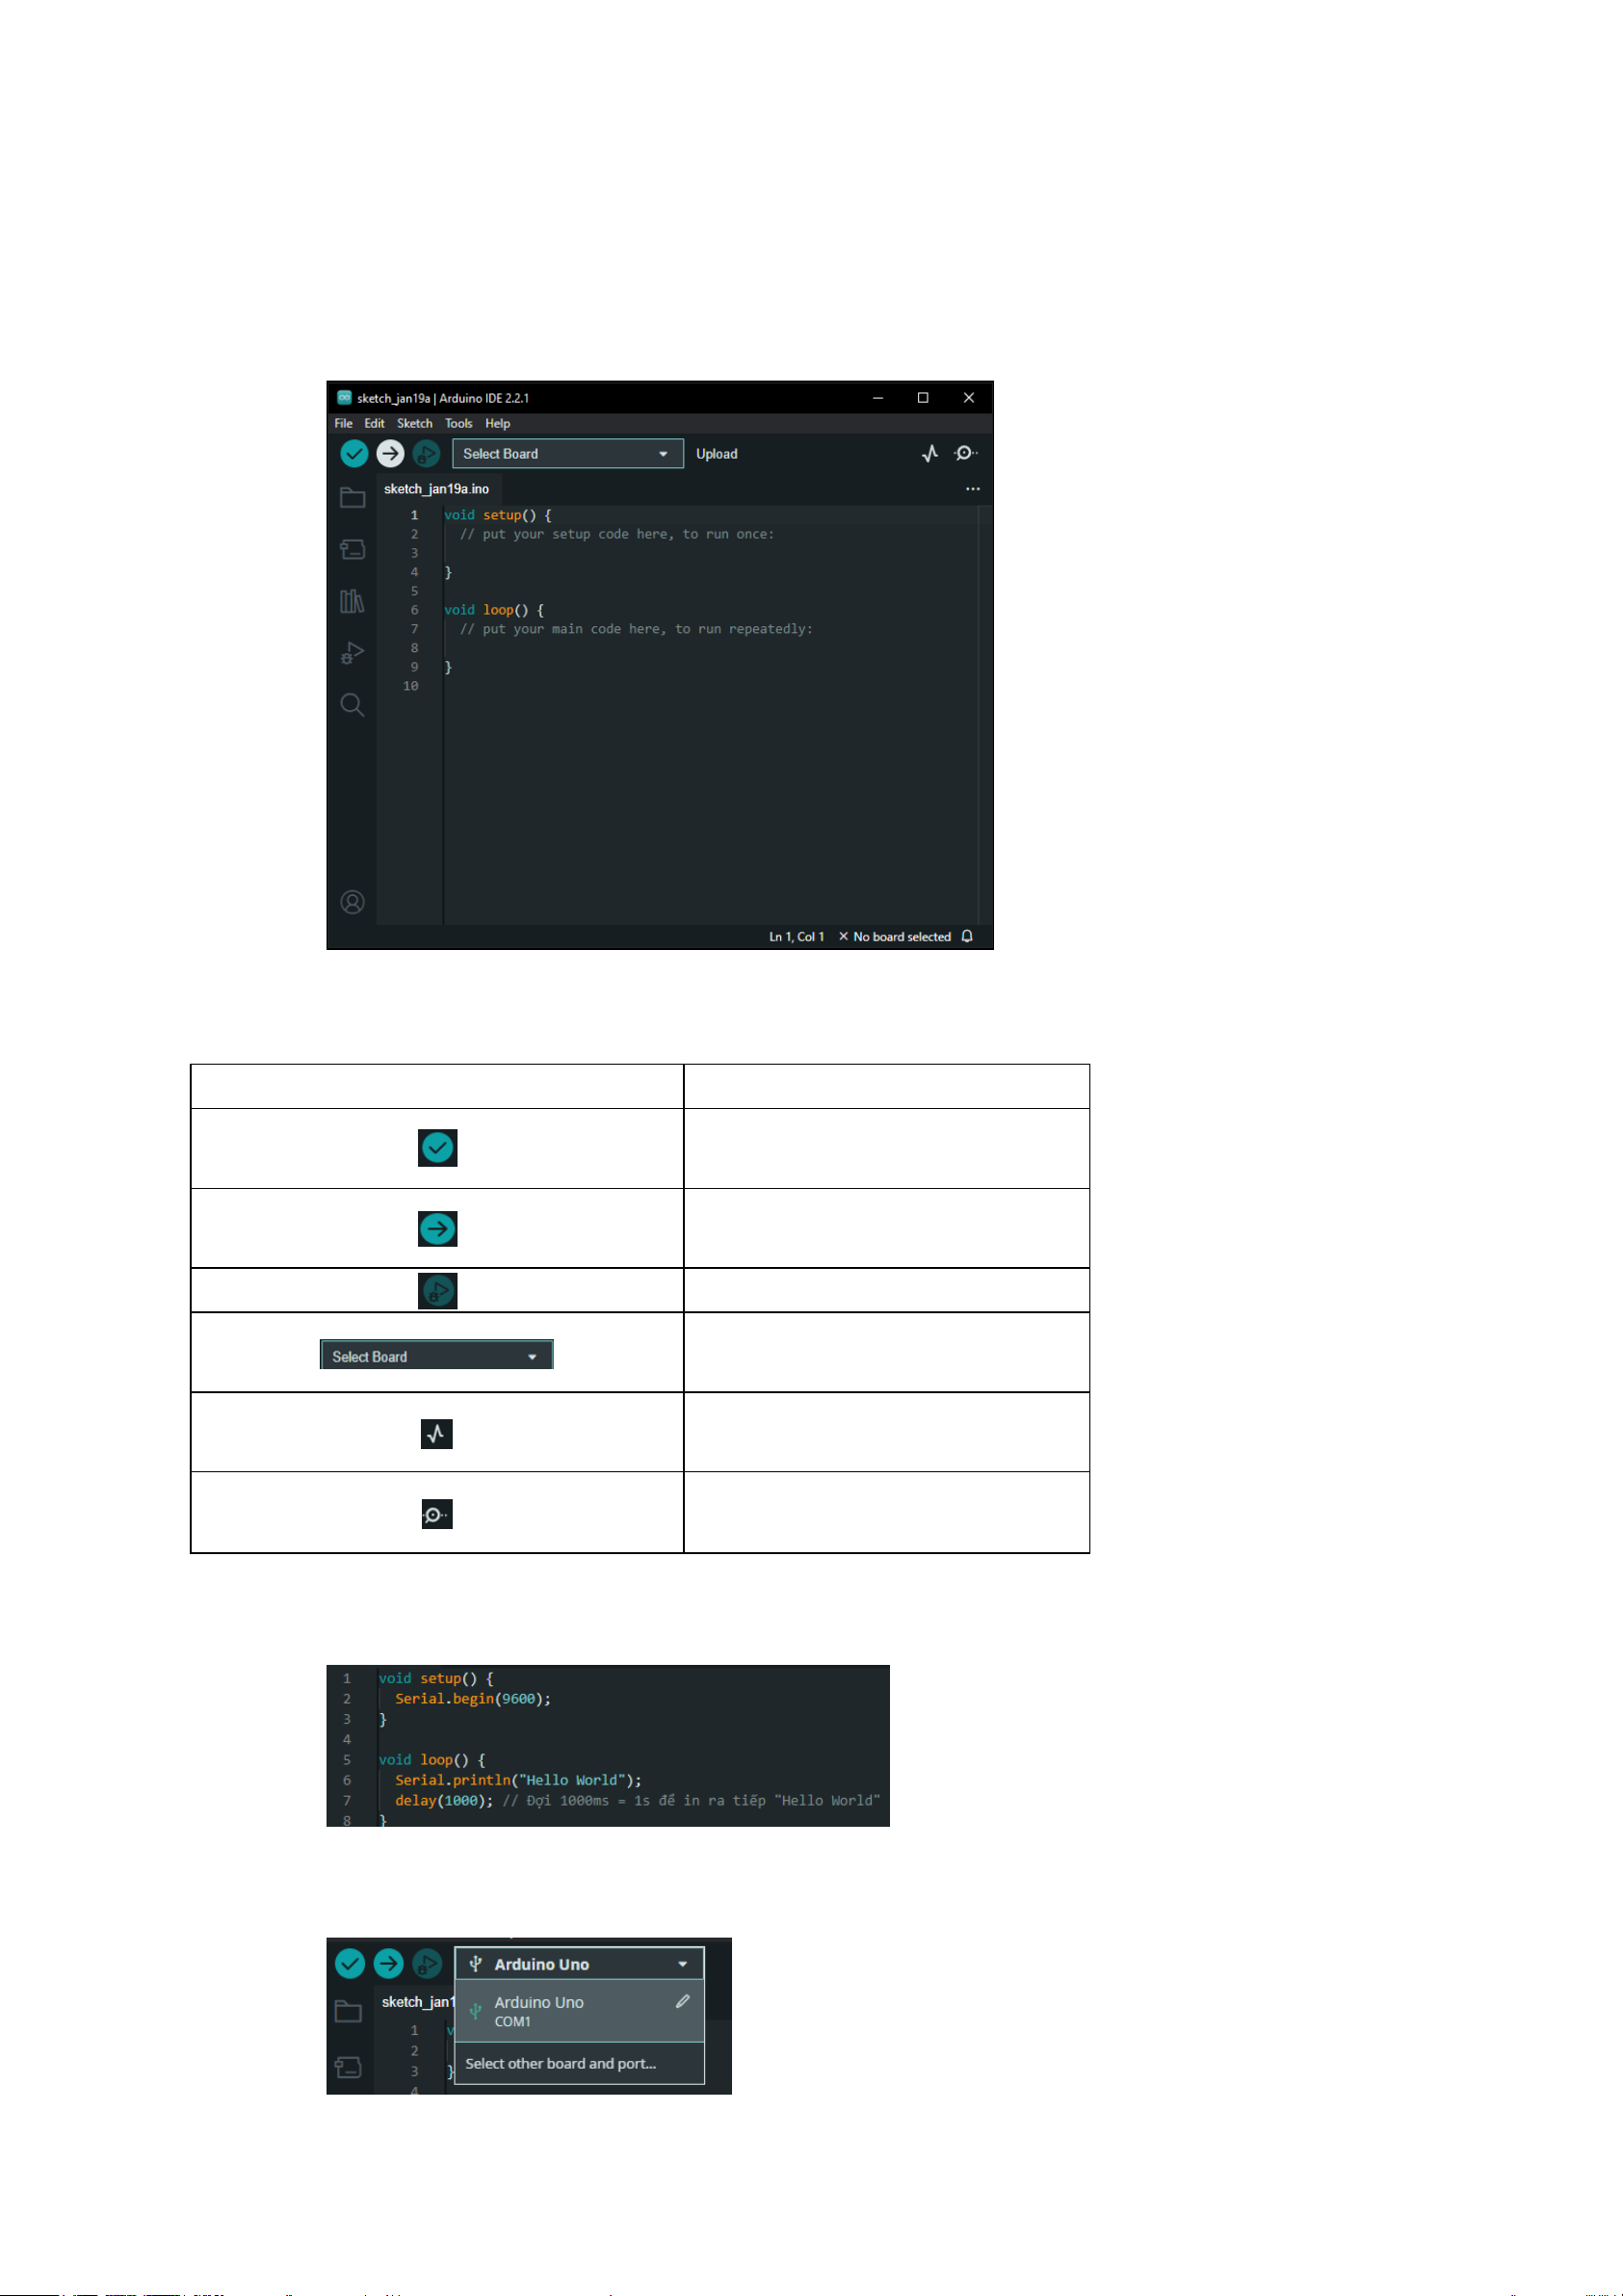Image resolution: width=1623 pixels, height=2296 pixels.
Task: Open the Sketchbook folder sidebar icon
Action: (352, 497)
